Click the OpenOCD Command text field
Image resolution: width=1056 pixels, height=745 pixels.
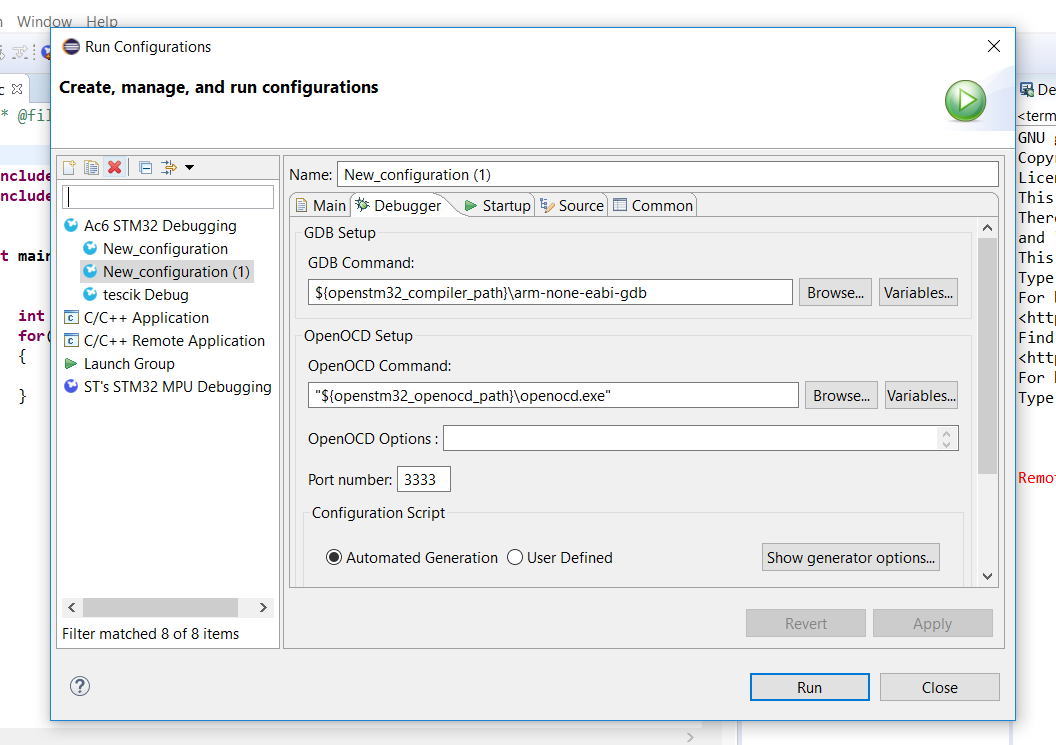tap(553, 395)
